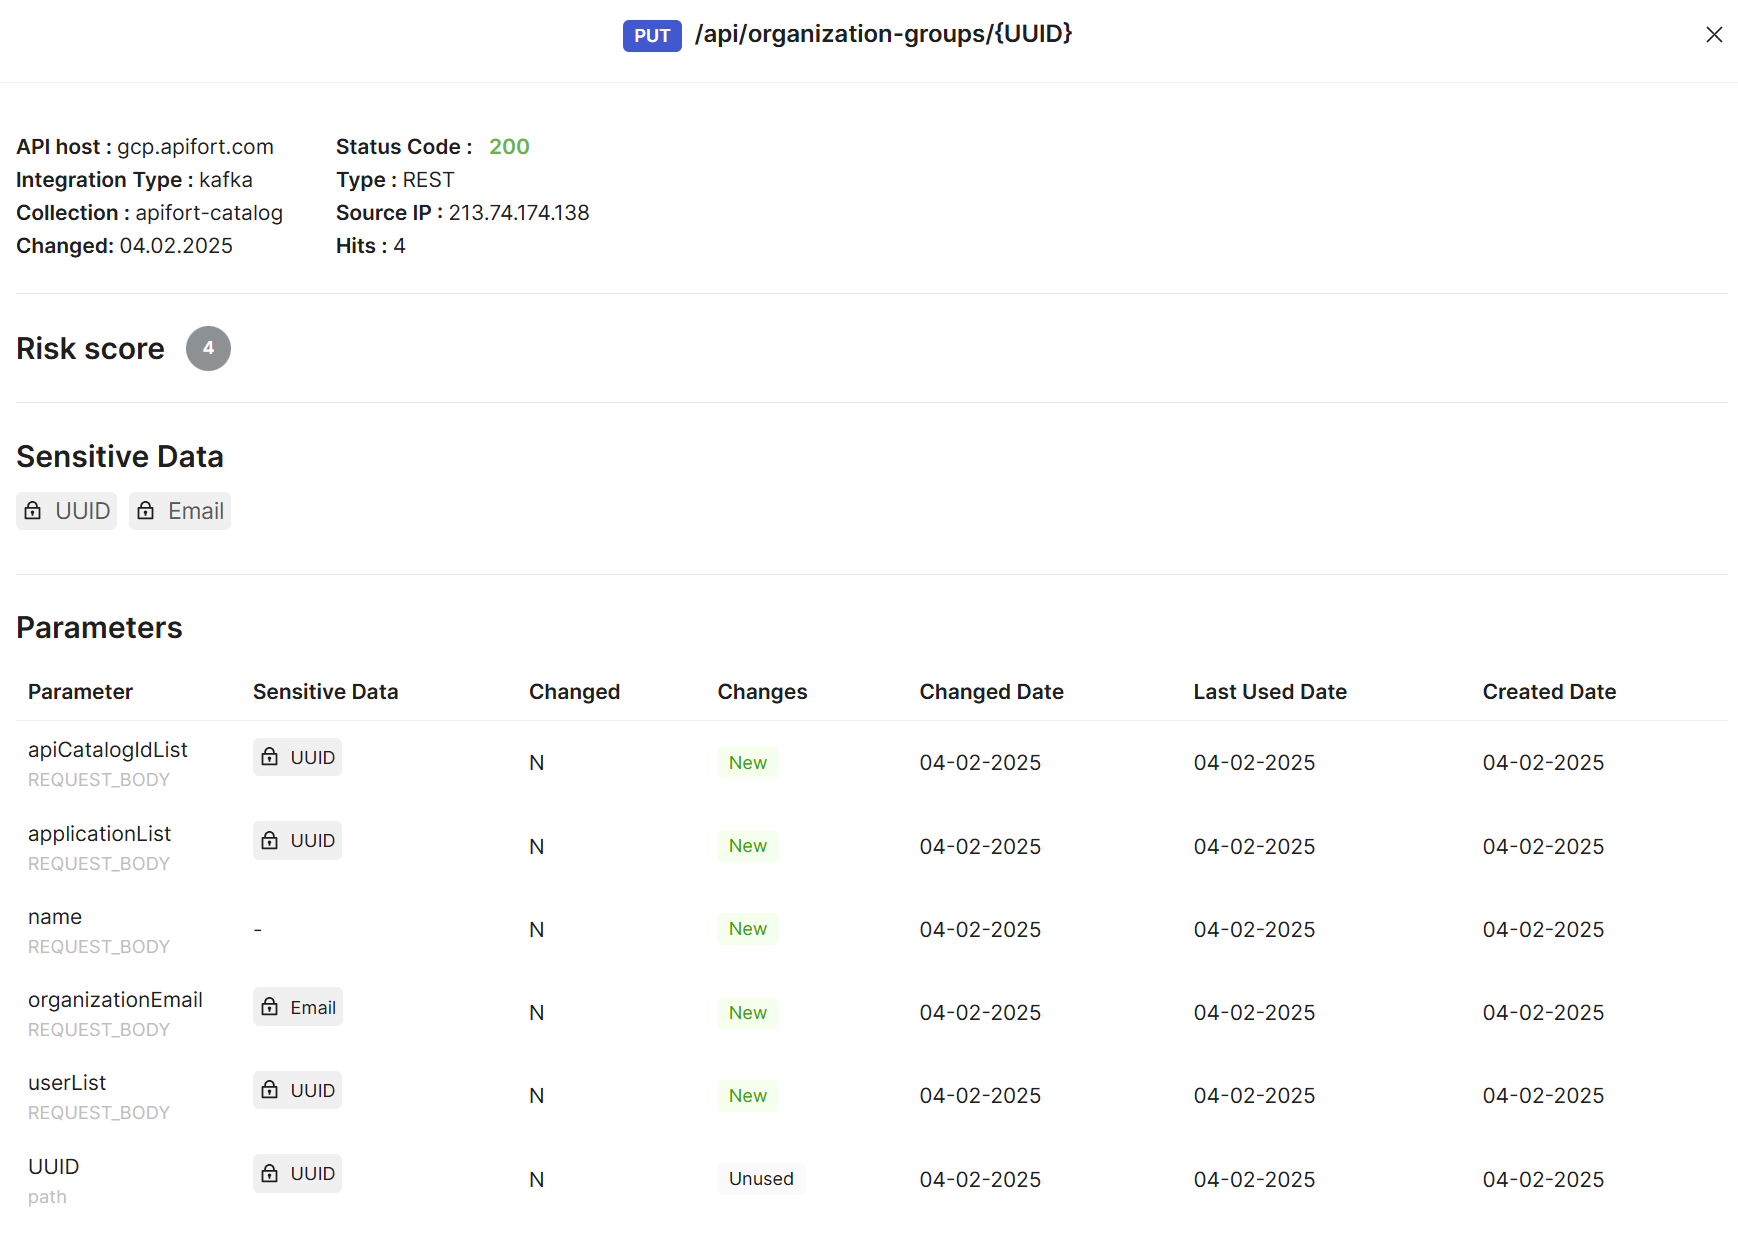Close the API details panel
Screen dimensions: 1738x1246
(1713, 35)
